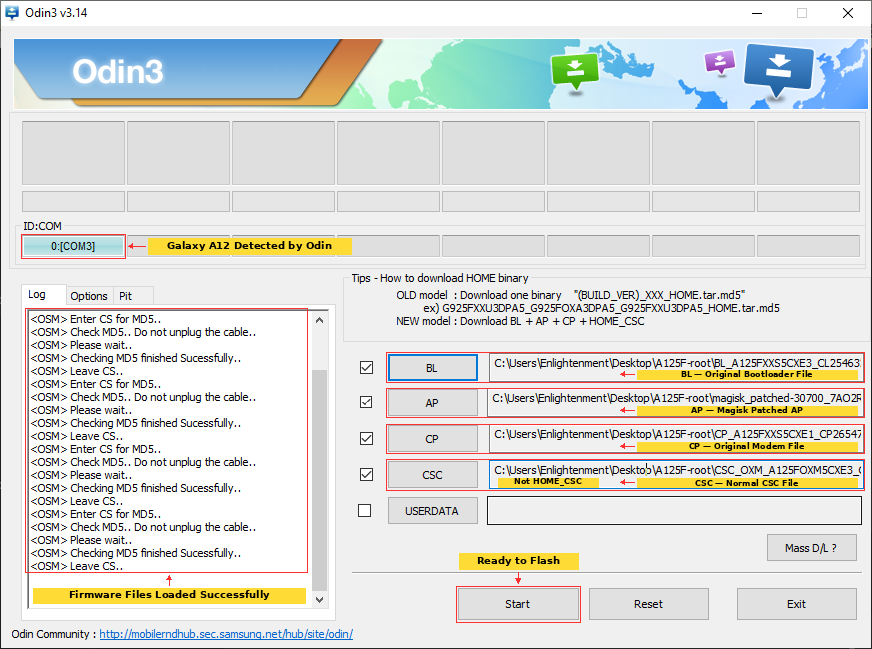This screenshot has height=649, width=872.
Task: Click the Mass D/L ? button
Action: point(811,548)
